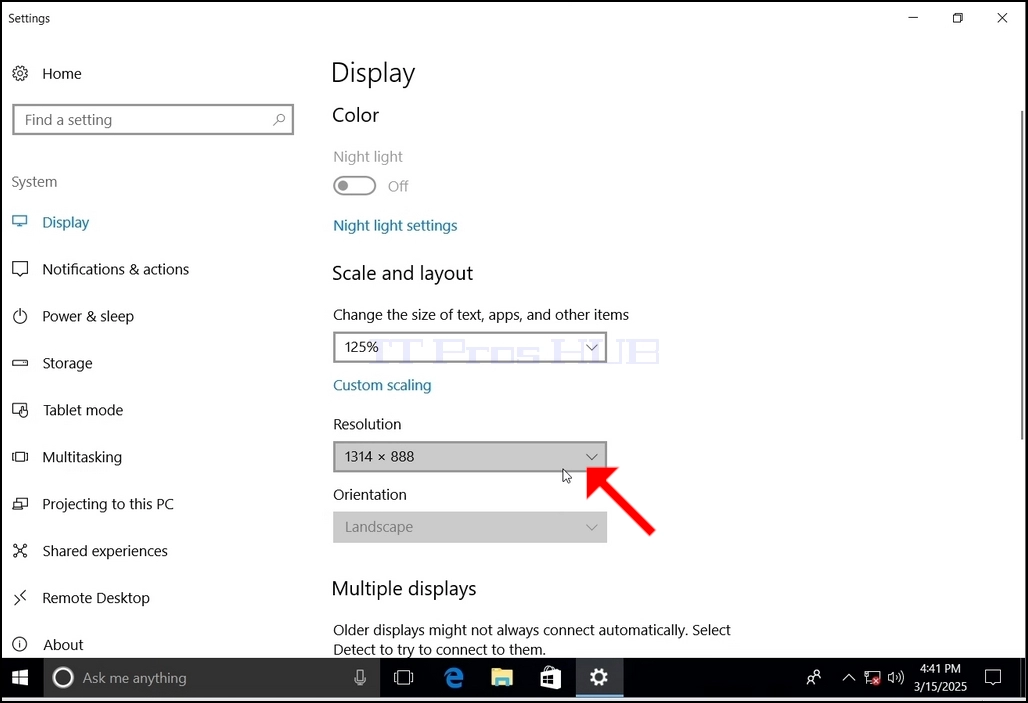Open File Explorer taskbar icon

pyautogui.click(x=502, y=677)
